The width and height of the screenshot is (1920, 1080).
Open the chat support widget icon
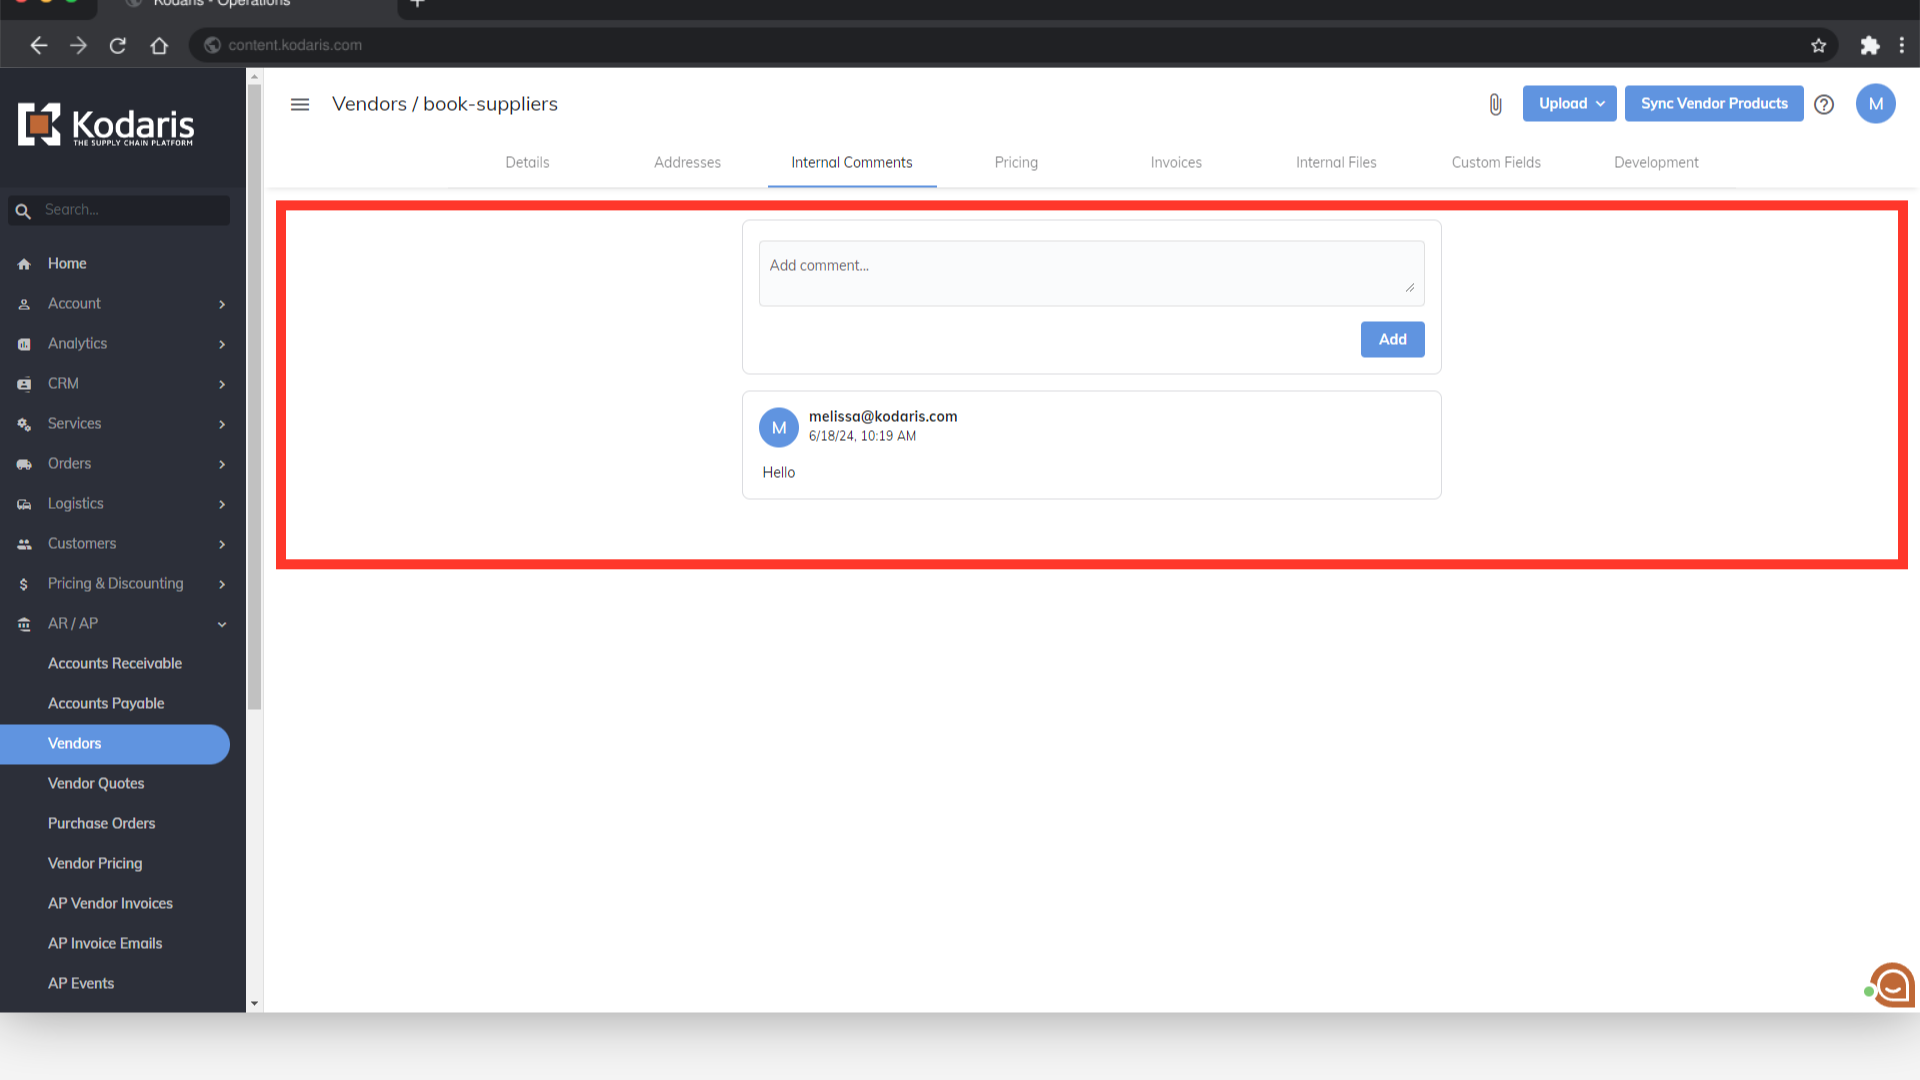click(x=1891, y=986)
